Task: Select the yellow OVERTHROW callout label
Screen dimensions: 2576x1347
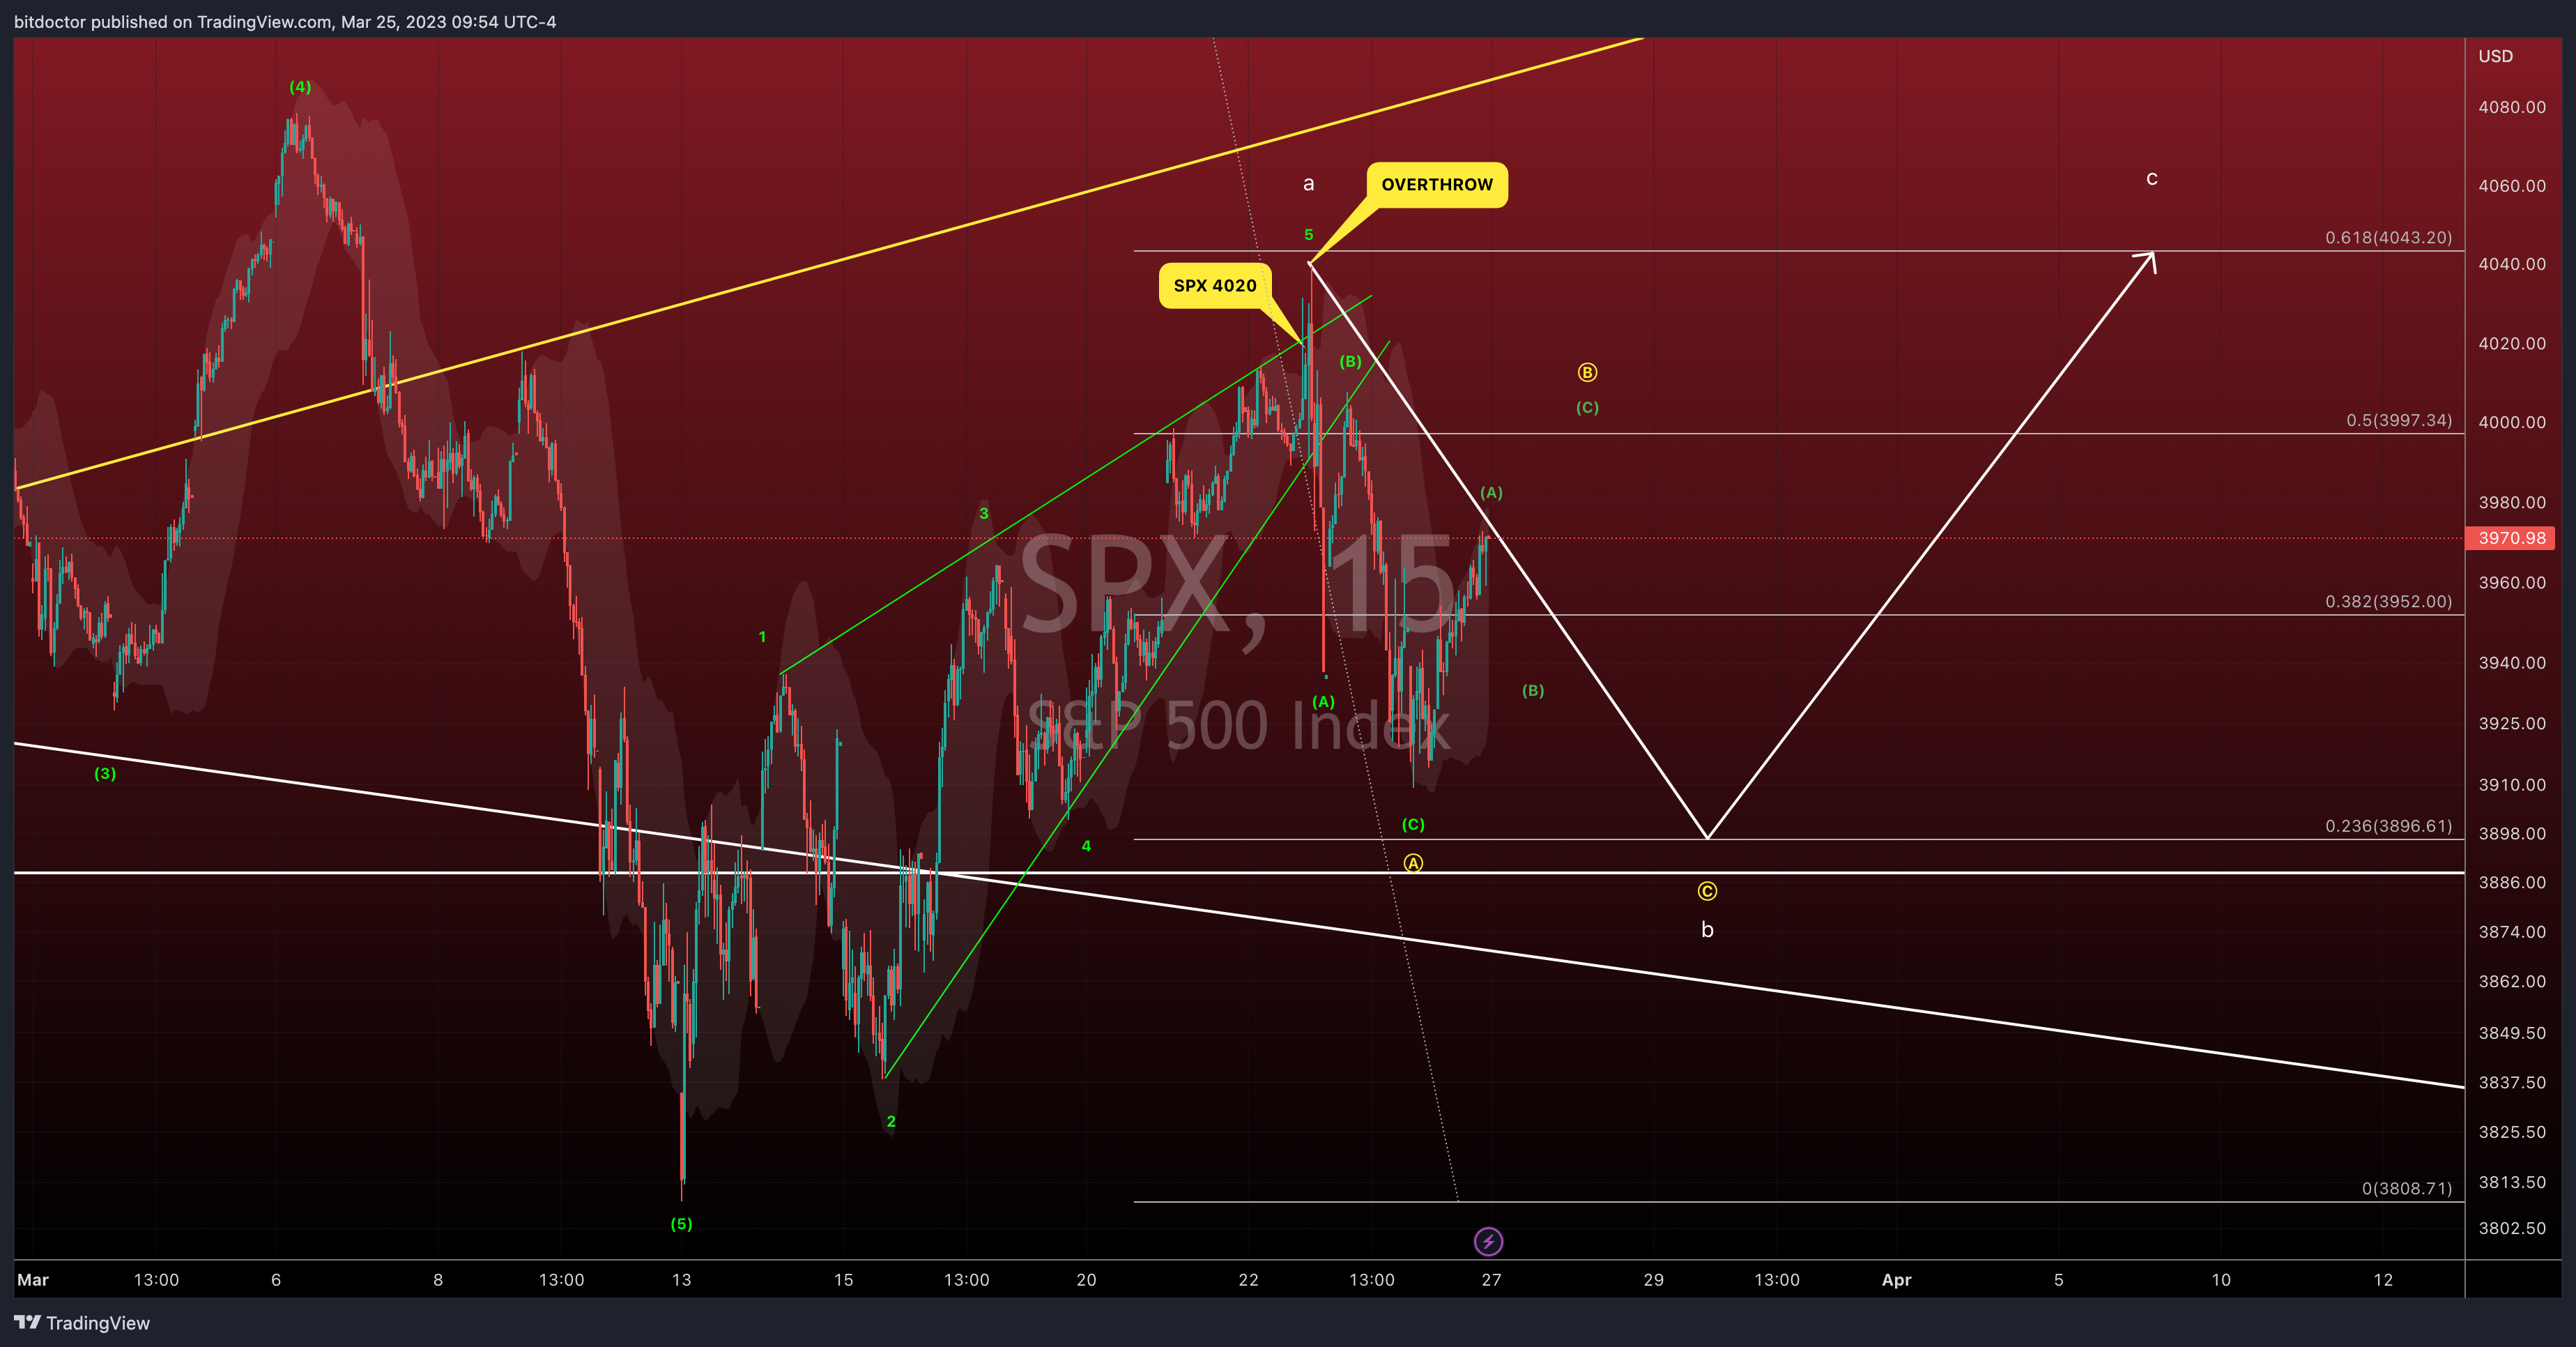Action: pos(1436,185)
